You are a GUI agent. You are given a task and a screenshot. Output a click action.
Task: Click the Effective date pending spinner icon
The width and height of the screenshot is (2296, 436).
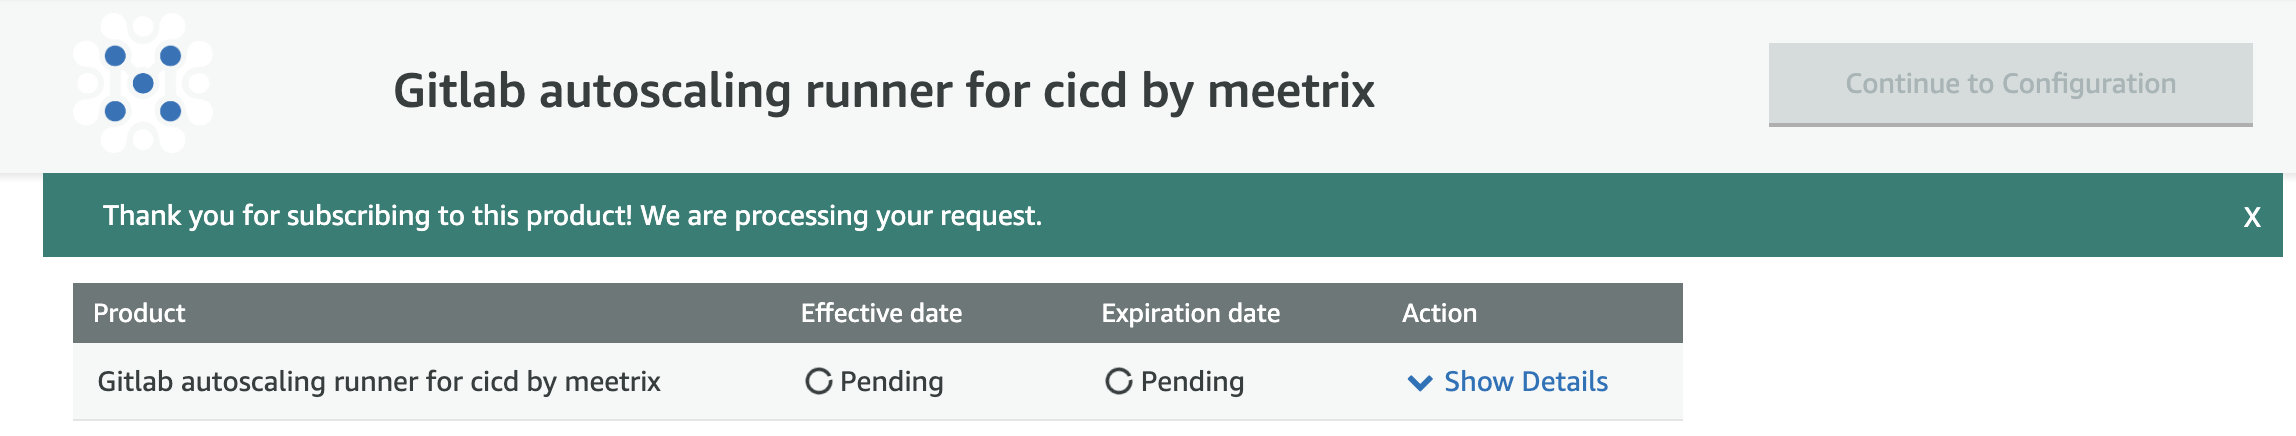pyautogui.click(x=818, y=381)
